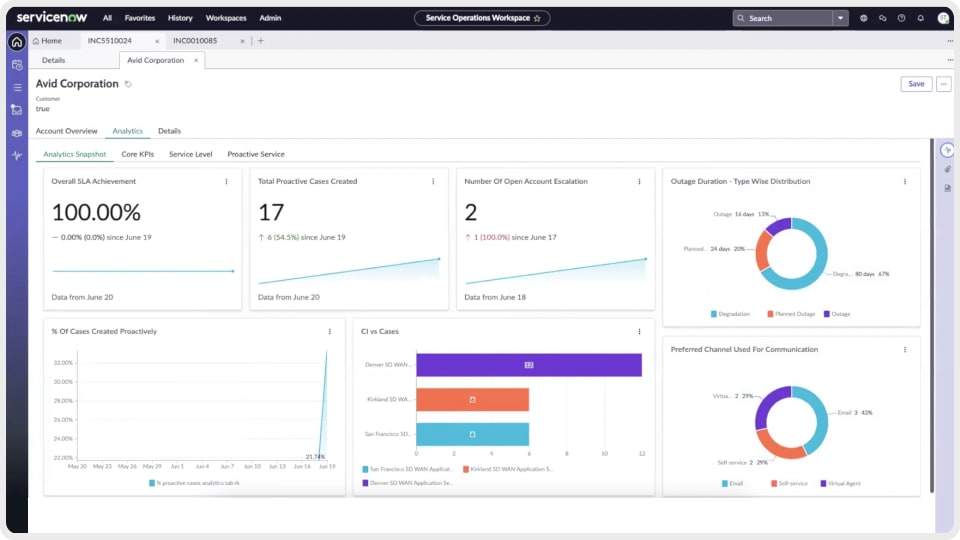Close the Avid Corporation subtab
Screen dimensions: 960x540
(x=196, y=61)
